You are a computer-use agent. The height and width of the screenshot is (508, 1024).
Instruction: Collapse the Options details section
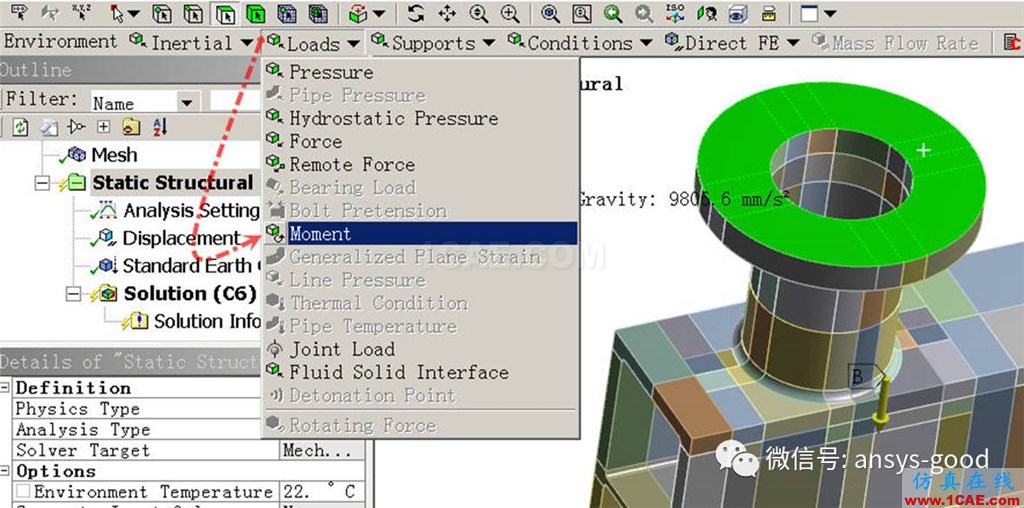coord(5,471)
